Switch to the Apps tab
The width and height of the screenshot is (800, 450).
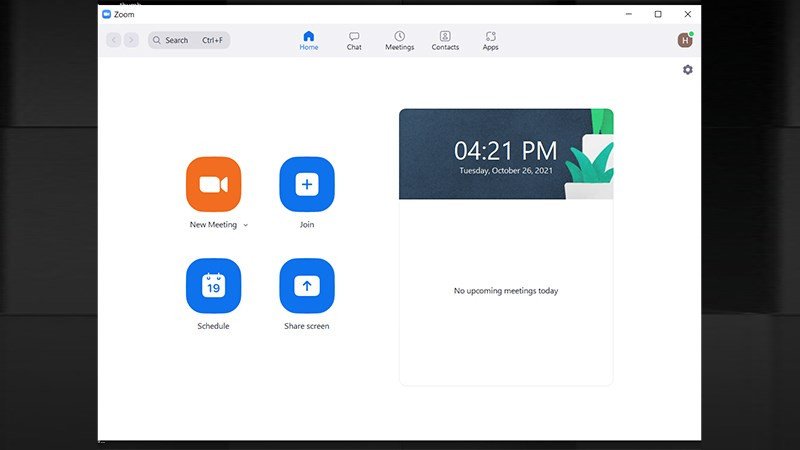click(x=490, y=41)
